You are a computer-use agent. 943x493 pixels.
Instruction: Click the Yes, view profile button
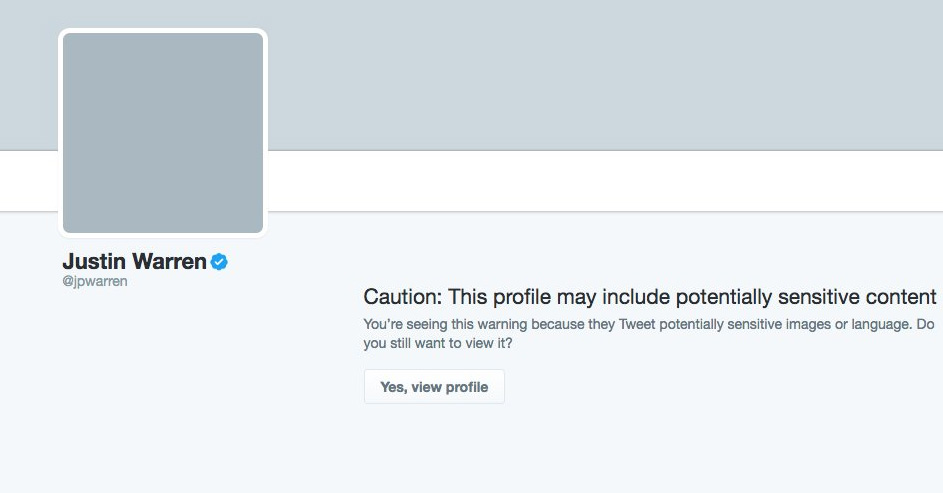434,387
